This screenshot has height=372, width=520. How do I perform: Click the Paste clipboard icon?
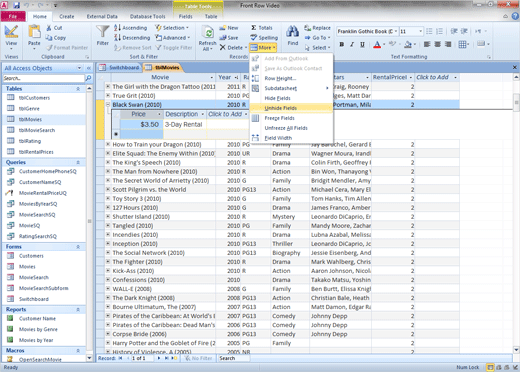[x=34, y=32]
